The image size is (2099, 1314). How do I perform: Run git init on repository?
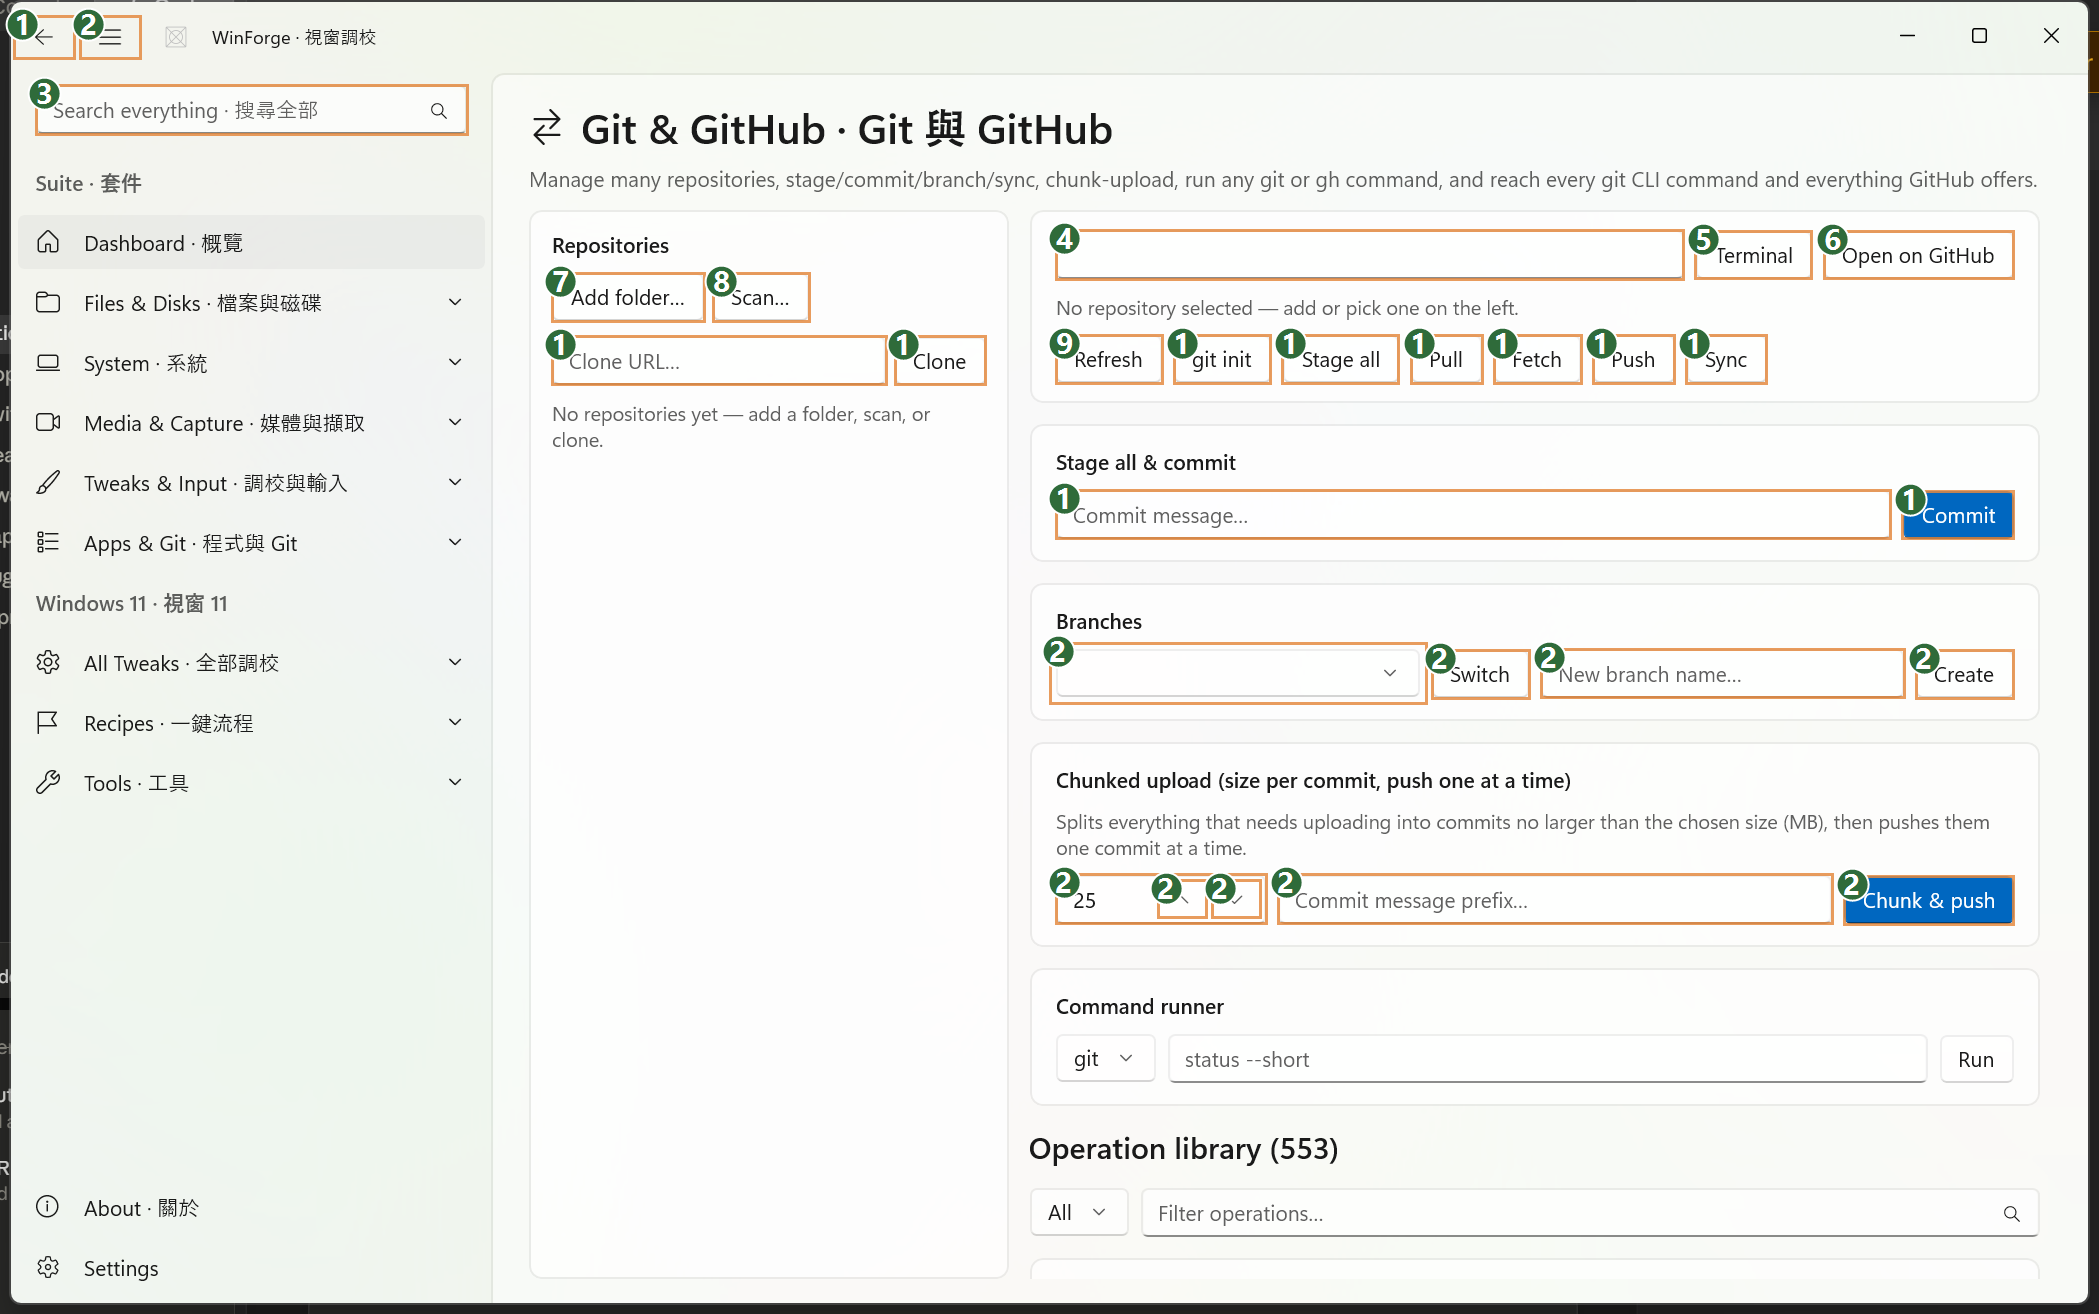tap(1222, 359)
